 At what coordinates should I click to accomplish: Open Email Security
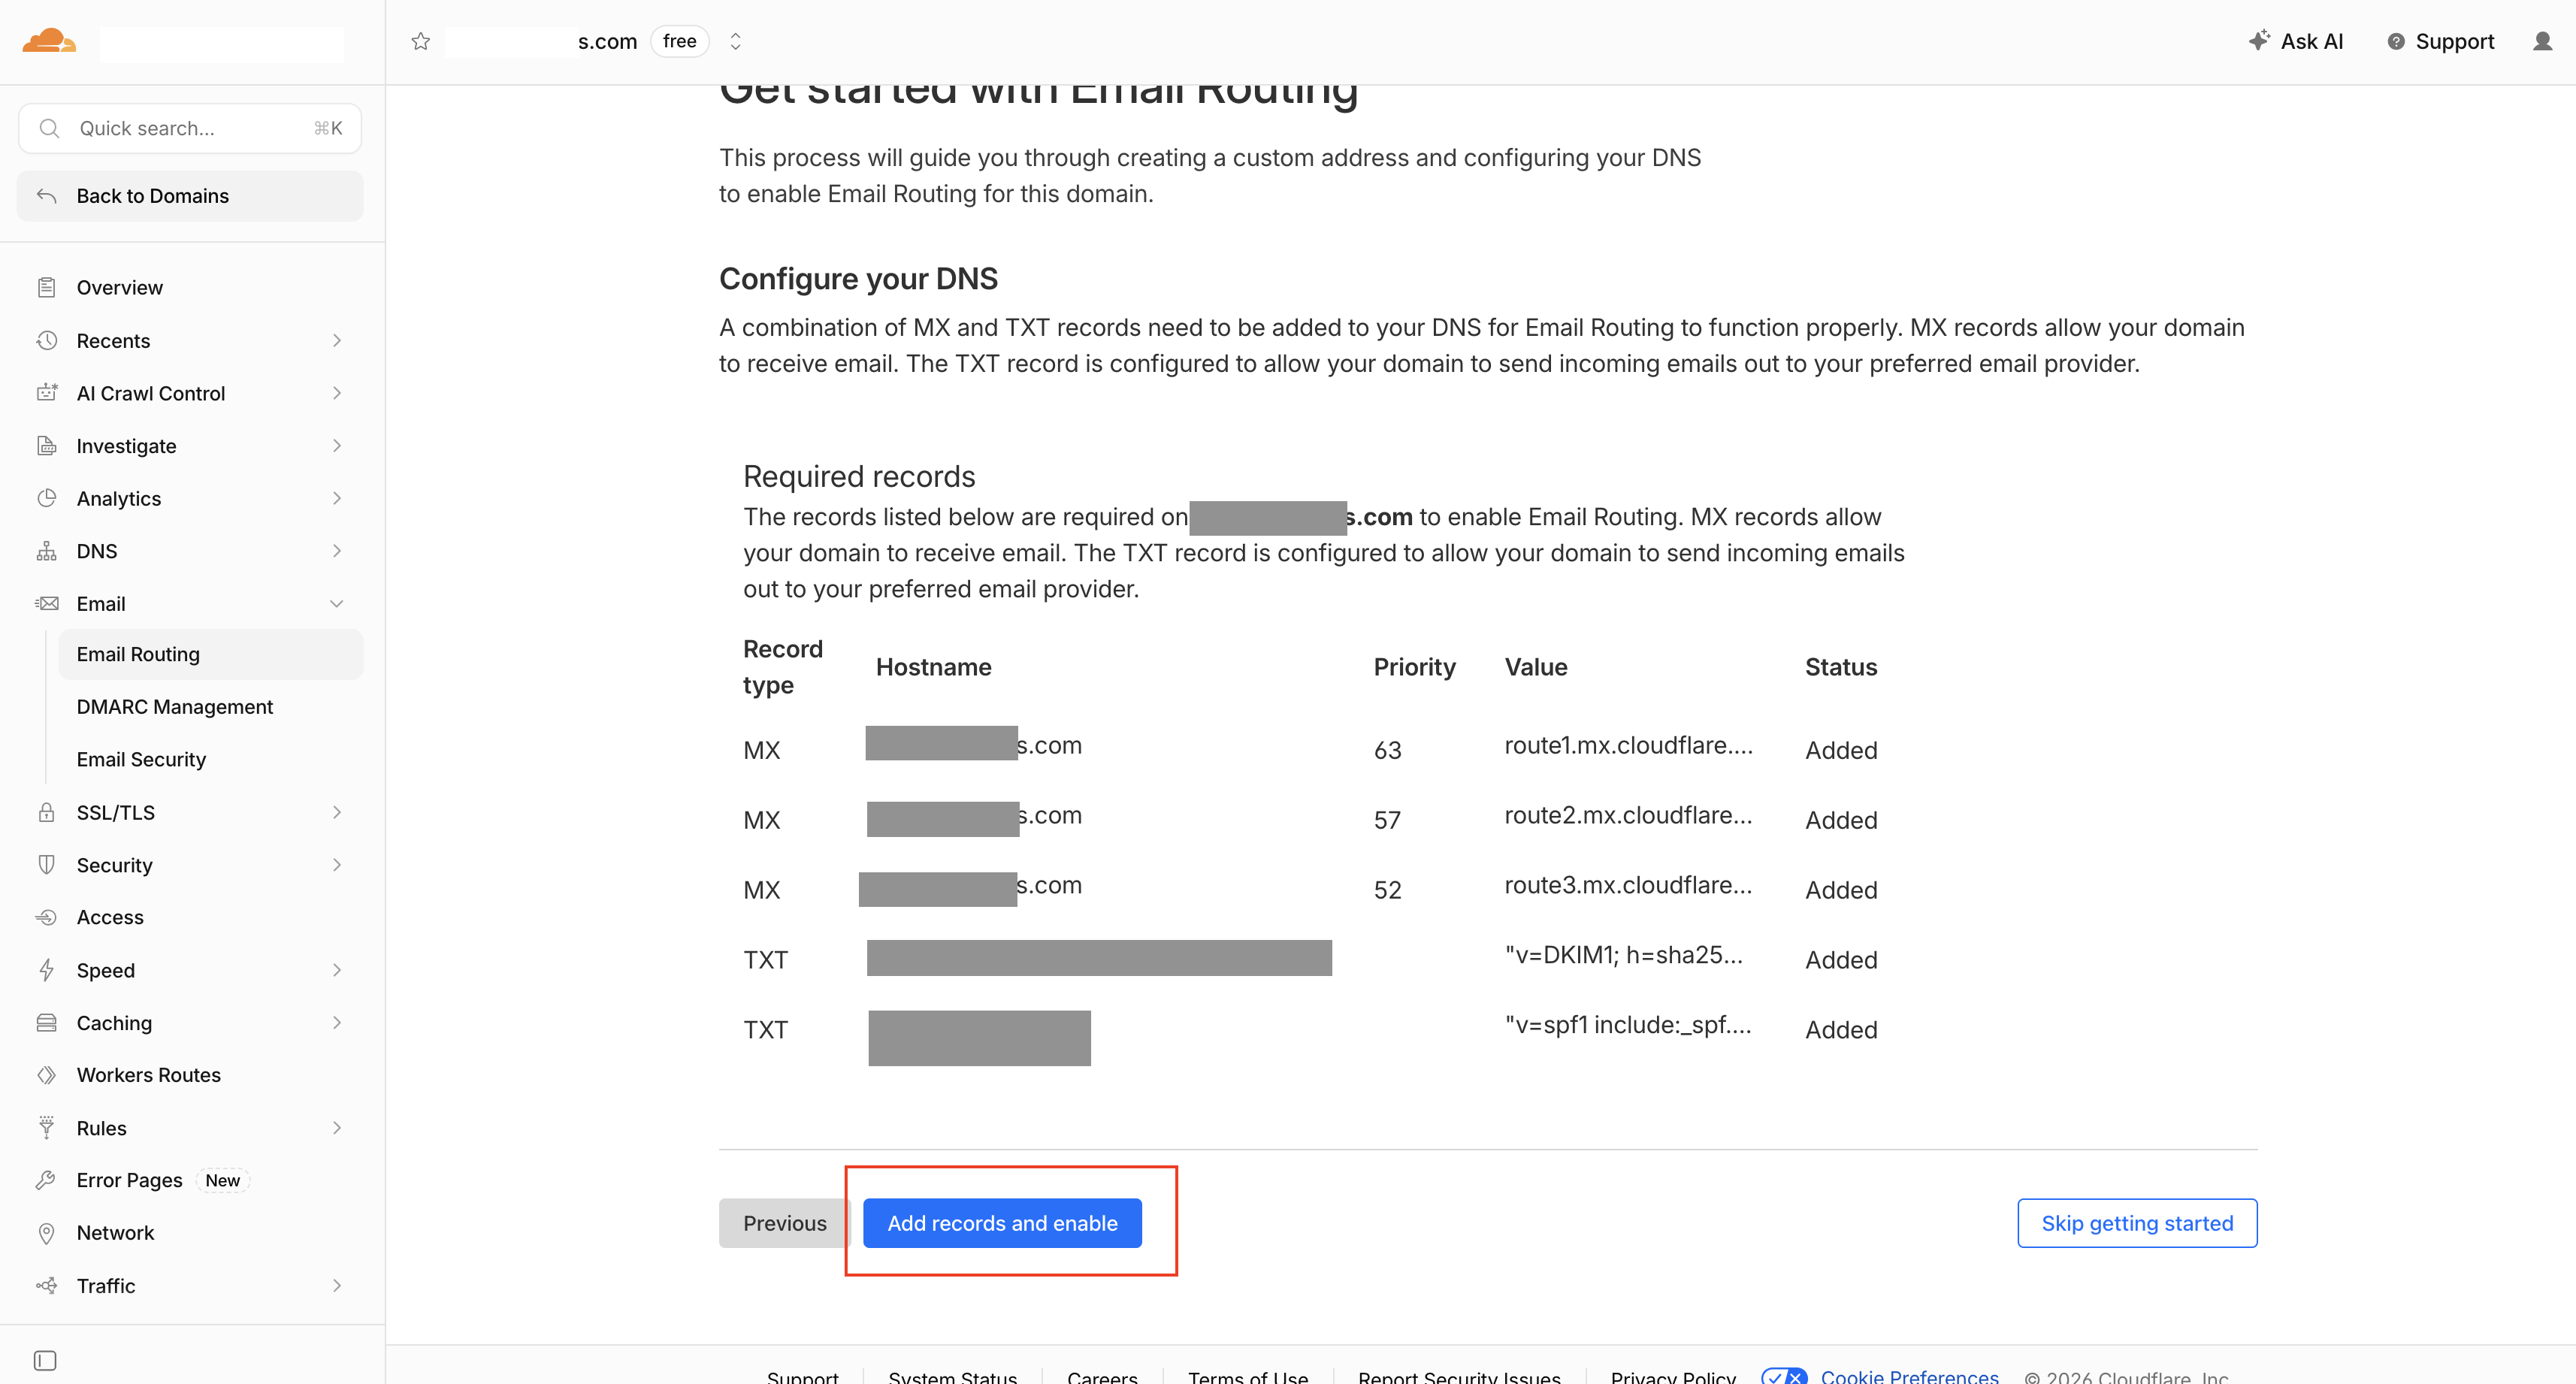click(x=141, y=760)
